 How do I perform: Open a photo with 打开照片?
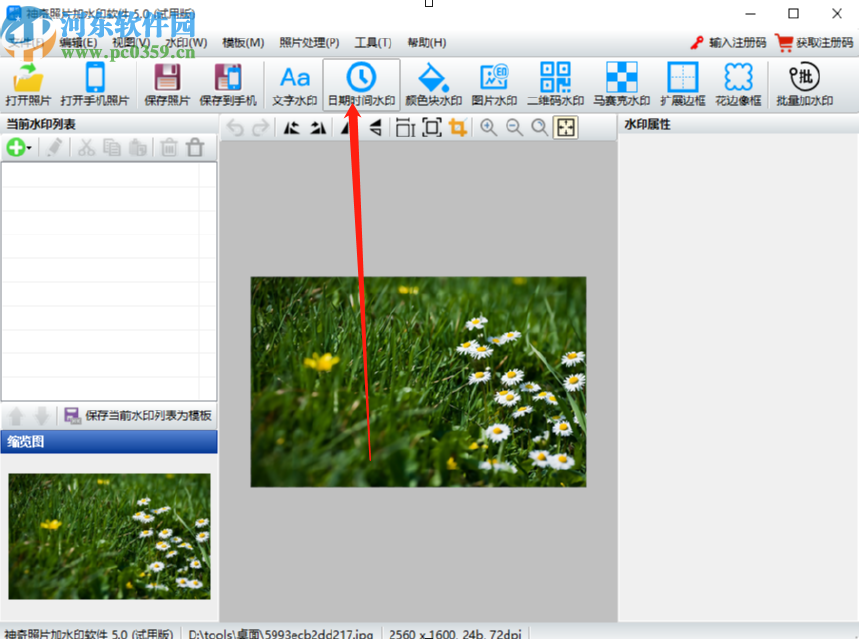pos(28,84)
